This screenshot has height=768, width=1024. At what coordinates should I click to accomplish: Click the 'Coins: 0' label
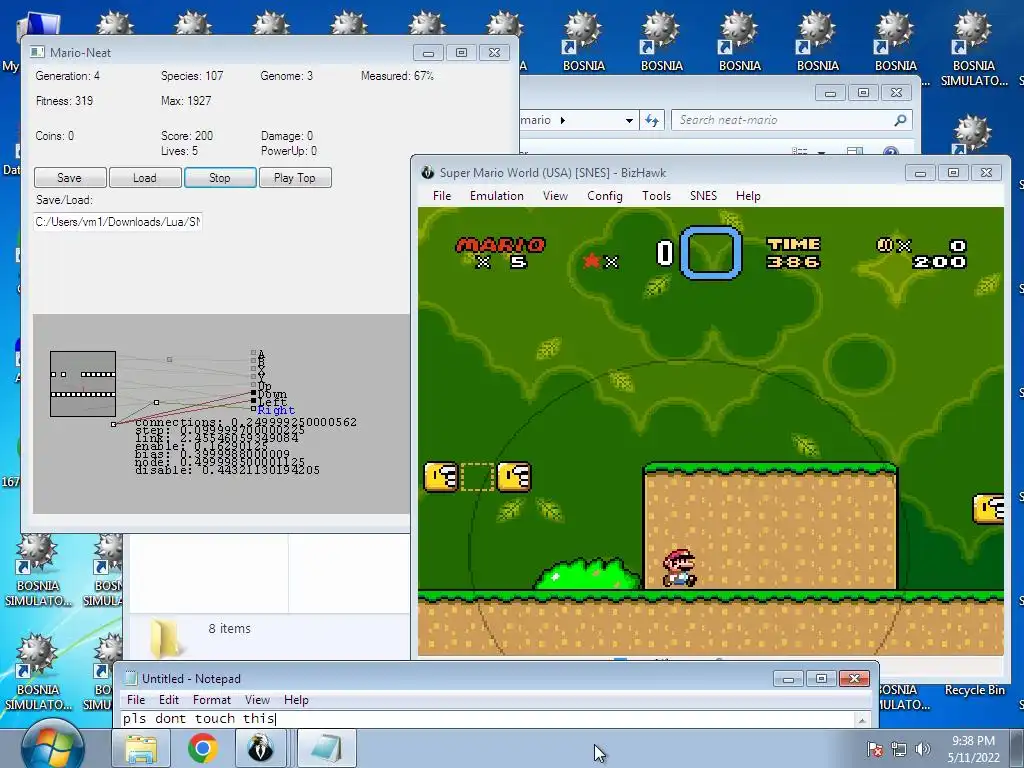click(x=55, y=136)
